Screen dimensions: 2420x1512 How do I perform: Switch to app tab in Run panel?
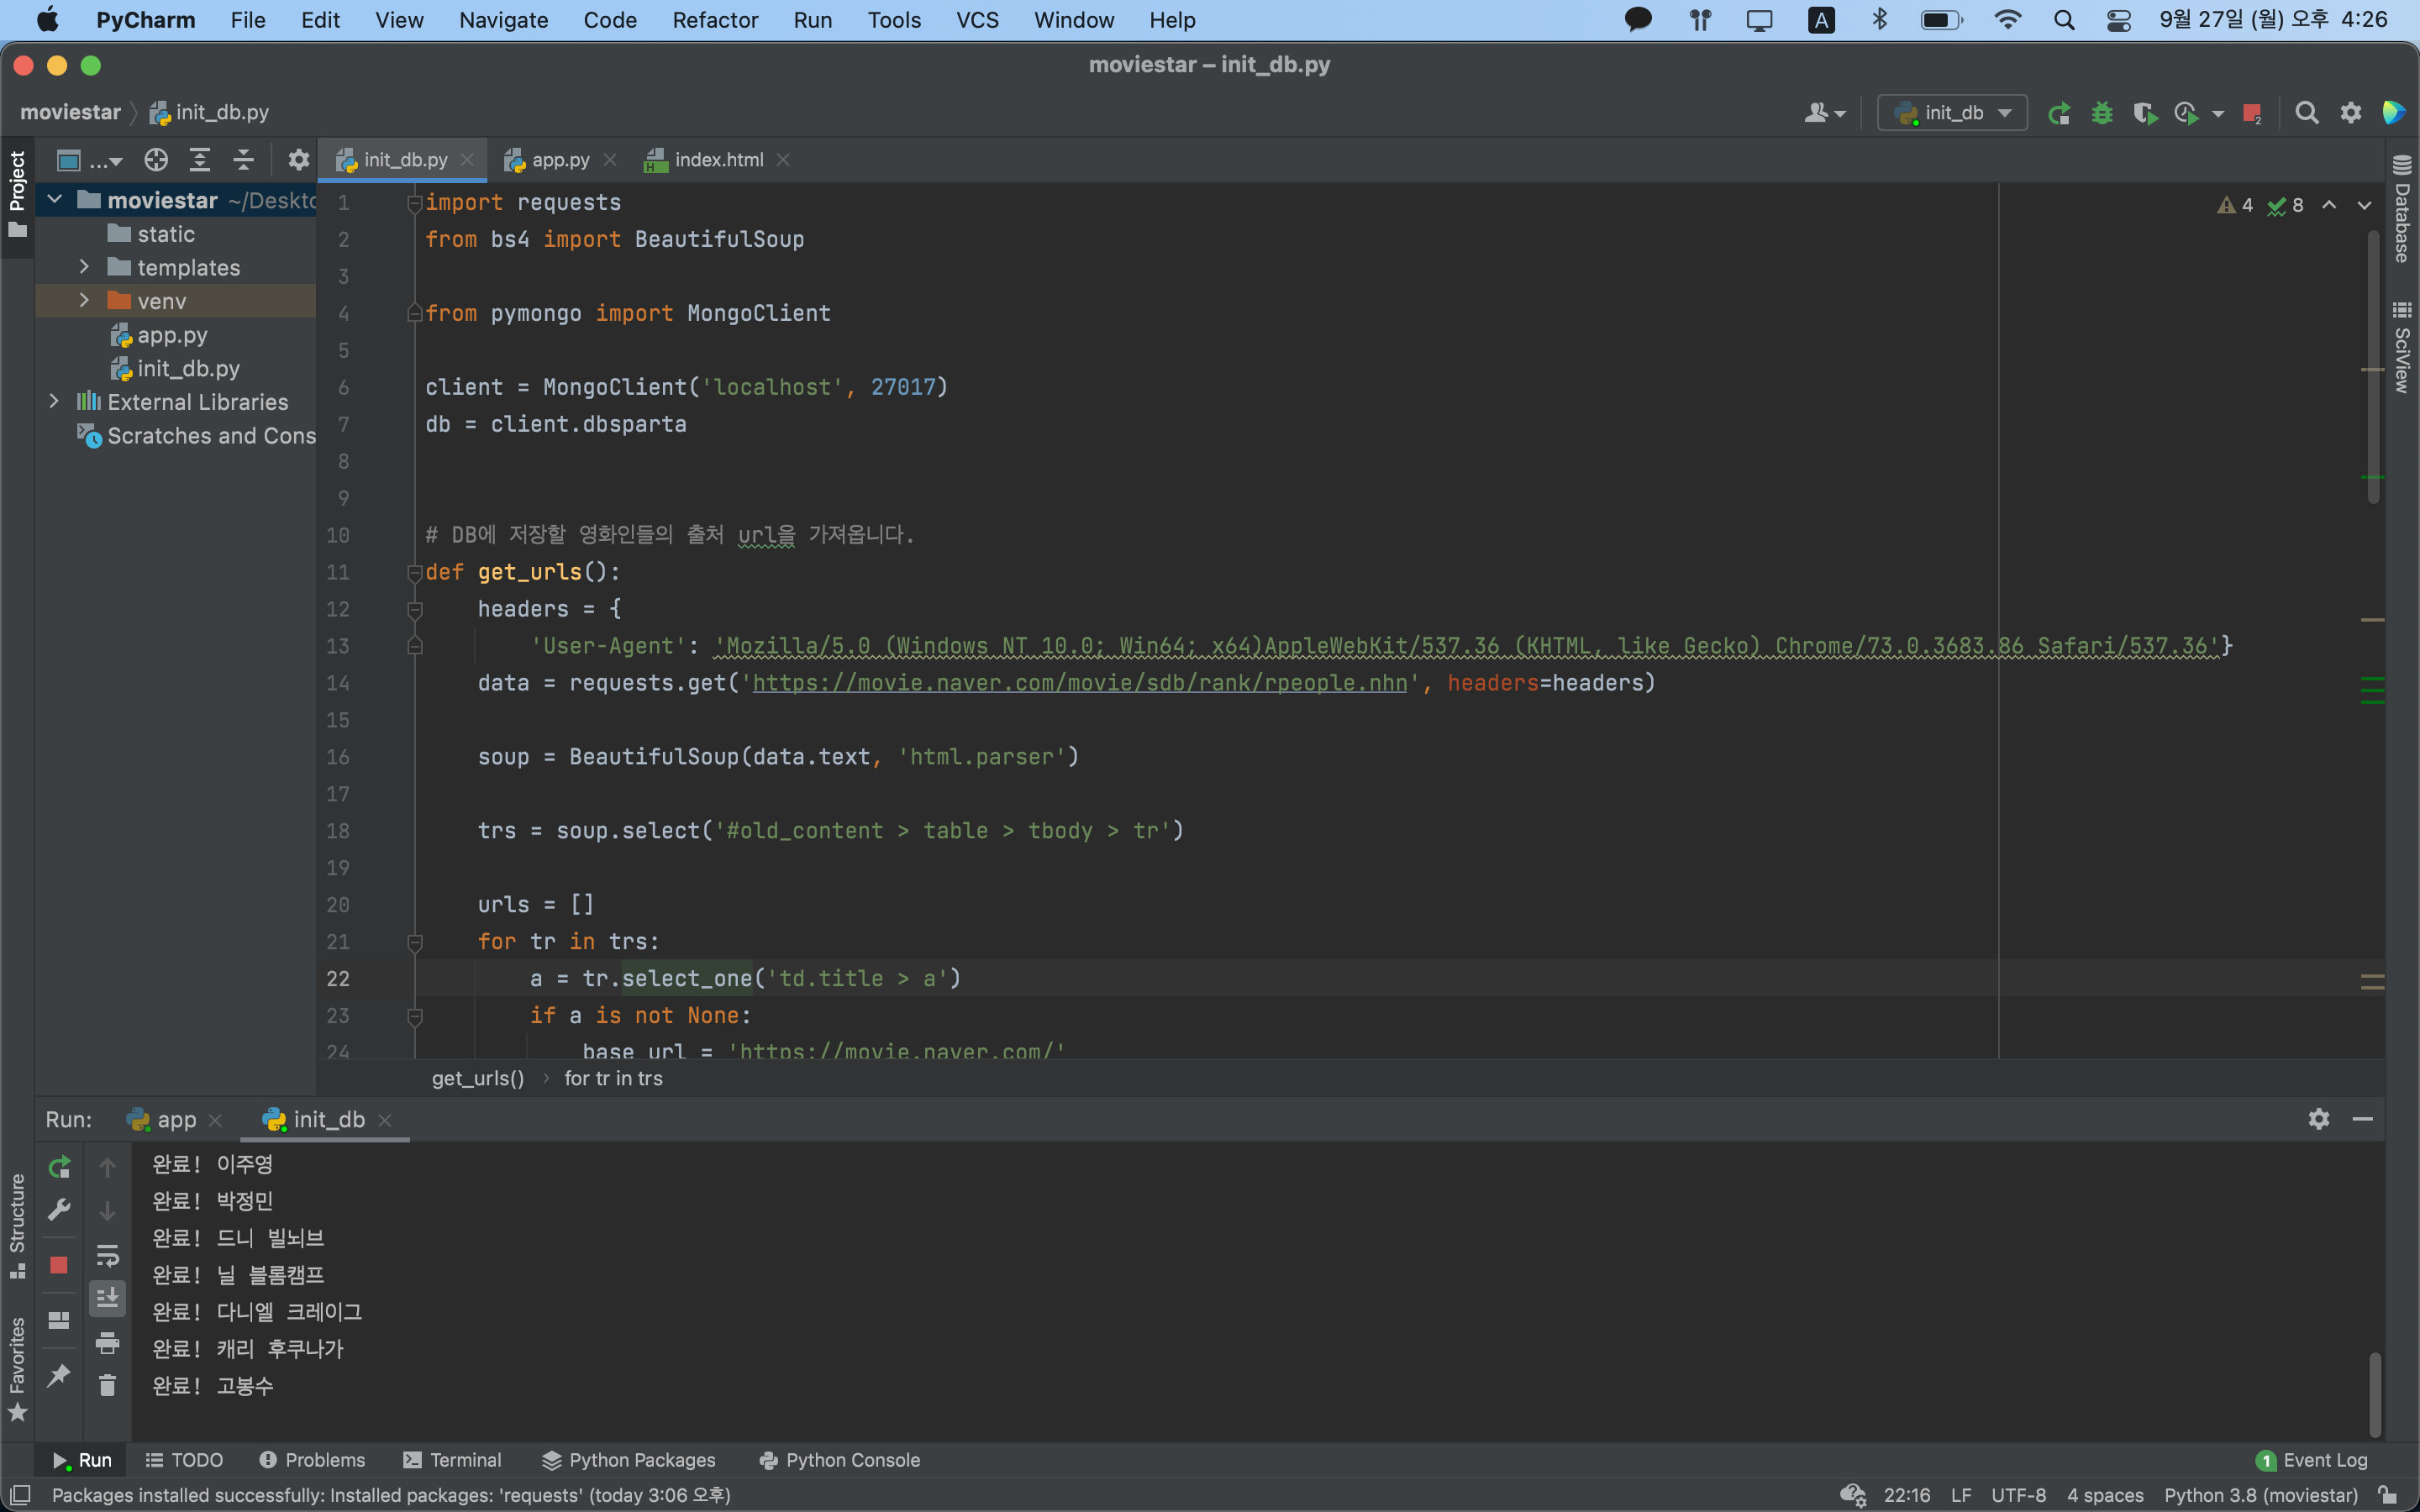(176, 1120)
